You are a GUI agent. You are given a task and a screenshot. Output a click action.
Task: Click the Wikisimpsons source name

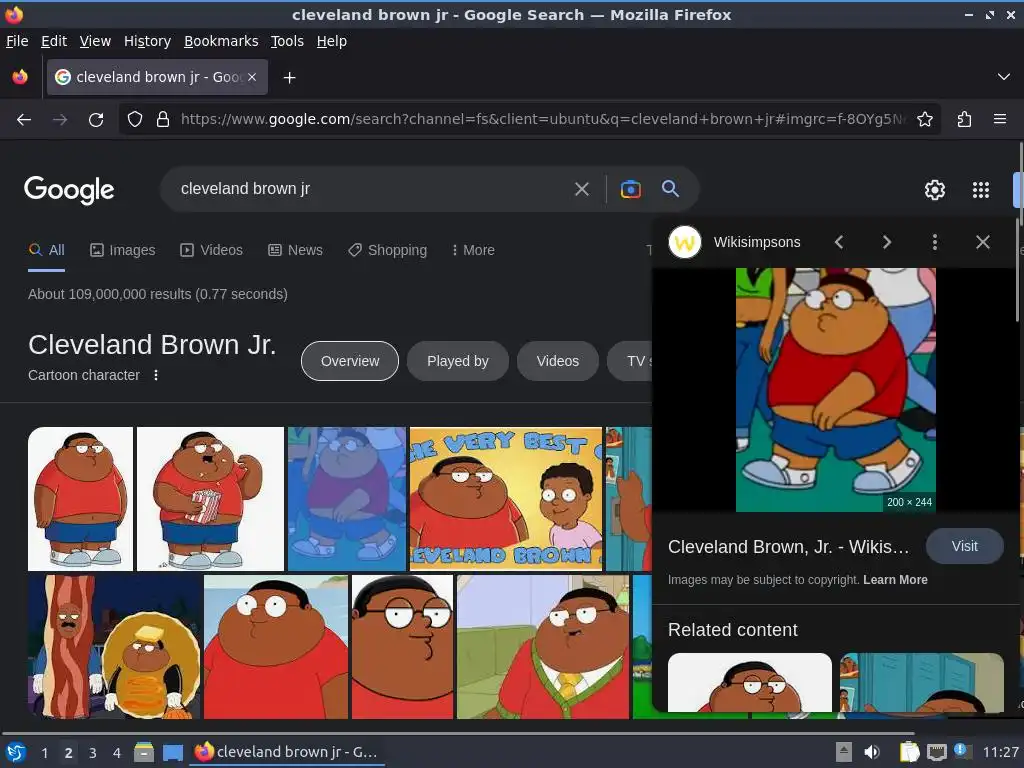click(757, 242)
